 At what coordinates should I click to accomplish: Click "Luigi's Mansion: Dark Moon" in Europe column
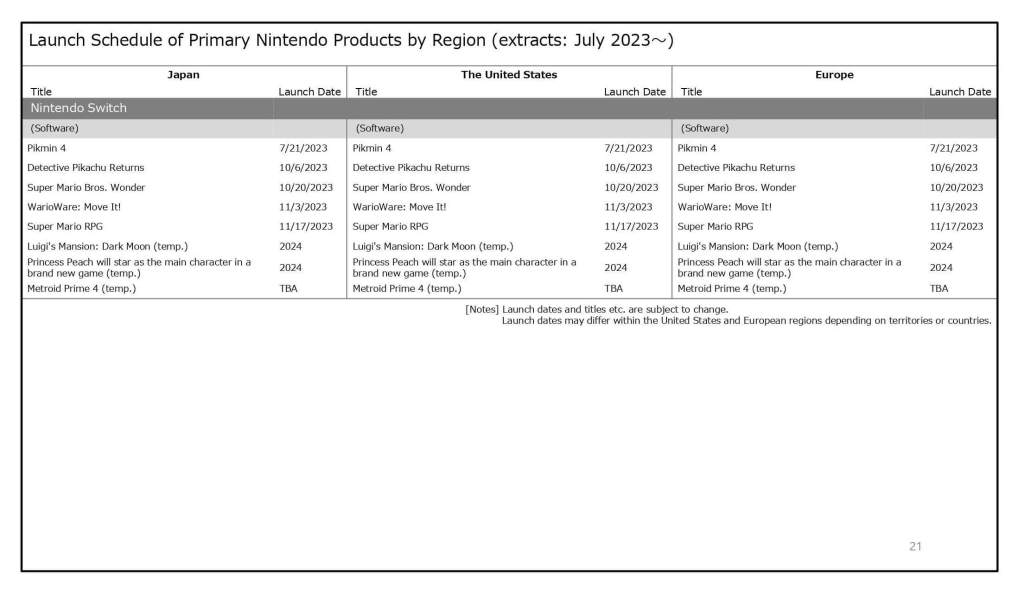[757, 246]
